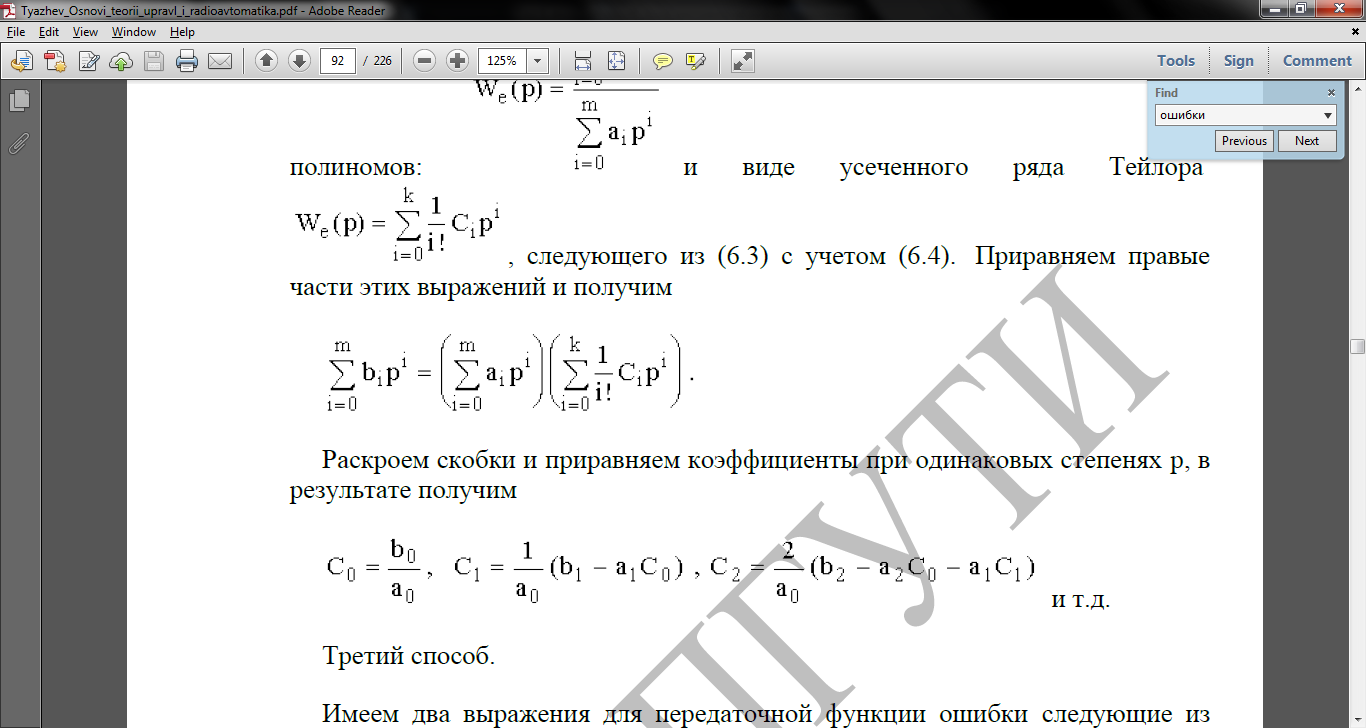The image size is (1366, 728).
Task: Open Page Thumbnails side panel
Action: click(x=18, y=100)
